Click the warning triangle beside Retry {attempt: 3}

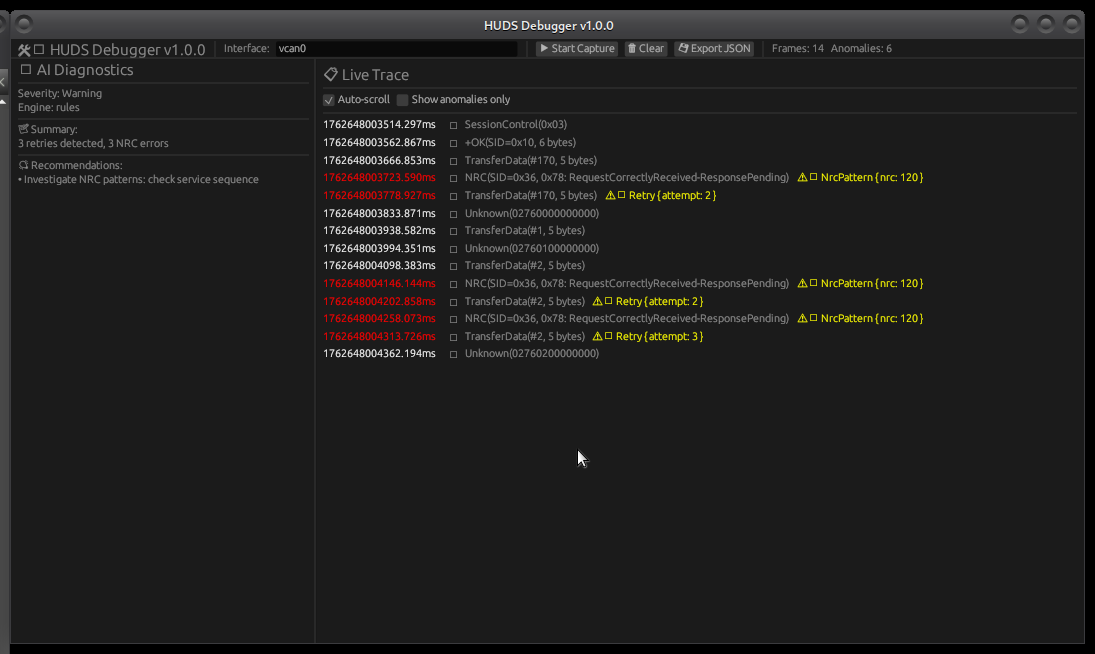point(597,336)
